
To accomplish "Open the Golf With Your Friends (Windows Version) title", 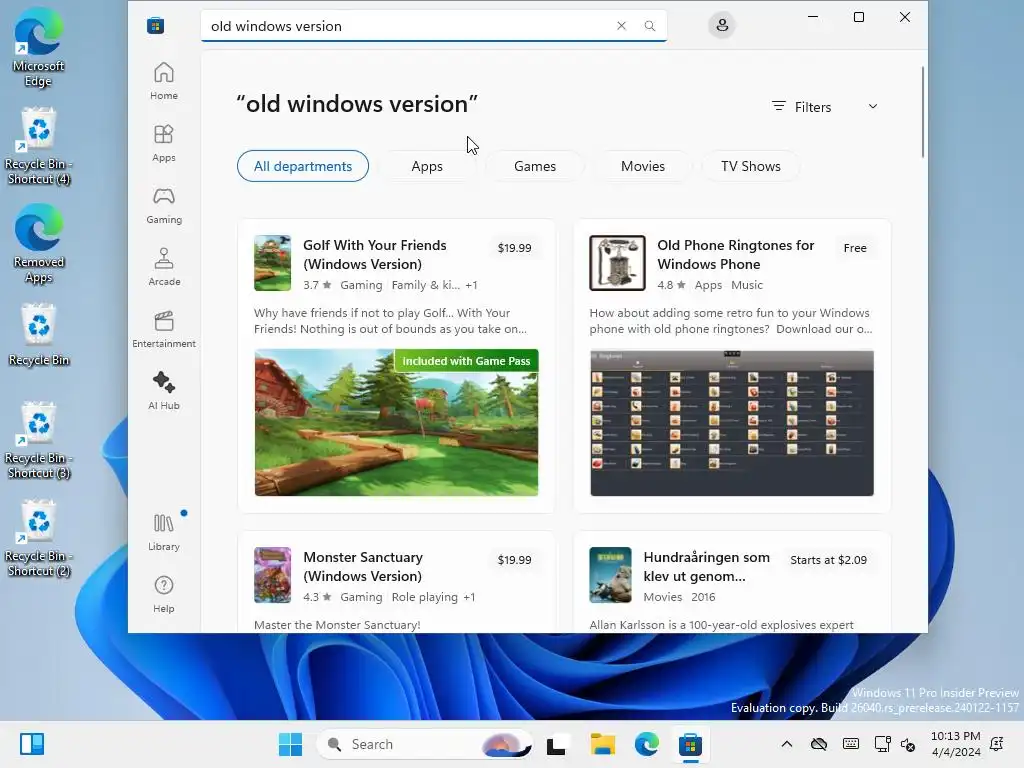I will click(375, 254).
